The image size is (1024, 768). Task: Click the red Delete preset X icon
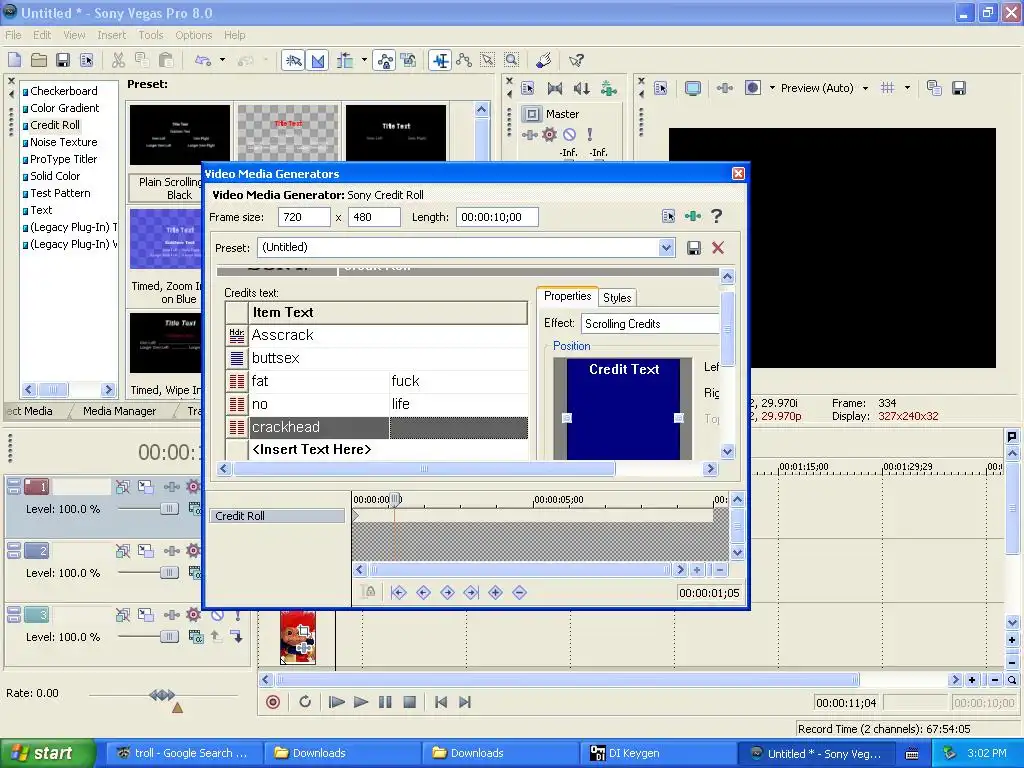(x=718, y=248)
